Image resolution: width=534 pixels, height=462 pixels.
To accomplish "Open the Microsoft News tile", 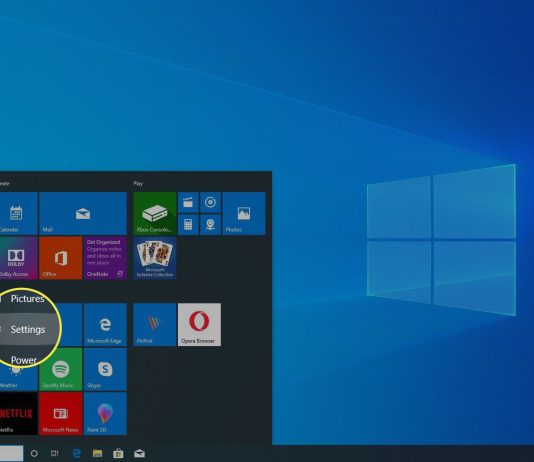I will (61, 414).
